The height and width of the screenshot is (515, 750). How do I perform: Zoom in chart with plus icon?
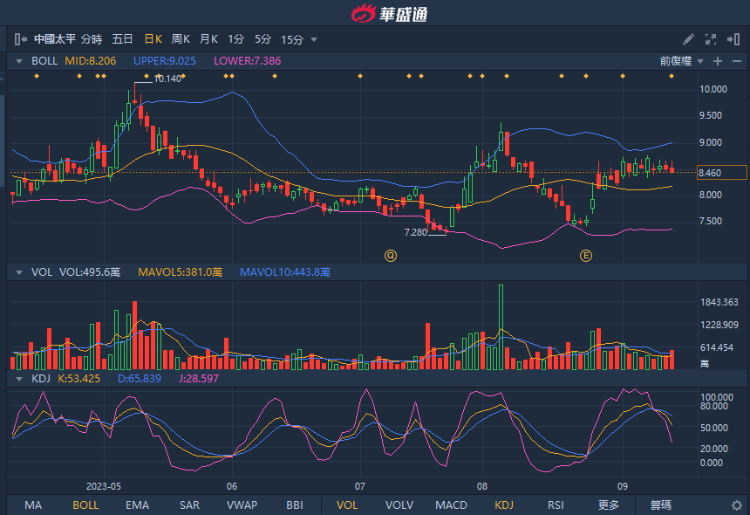point(716,61)
